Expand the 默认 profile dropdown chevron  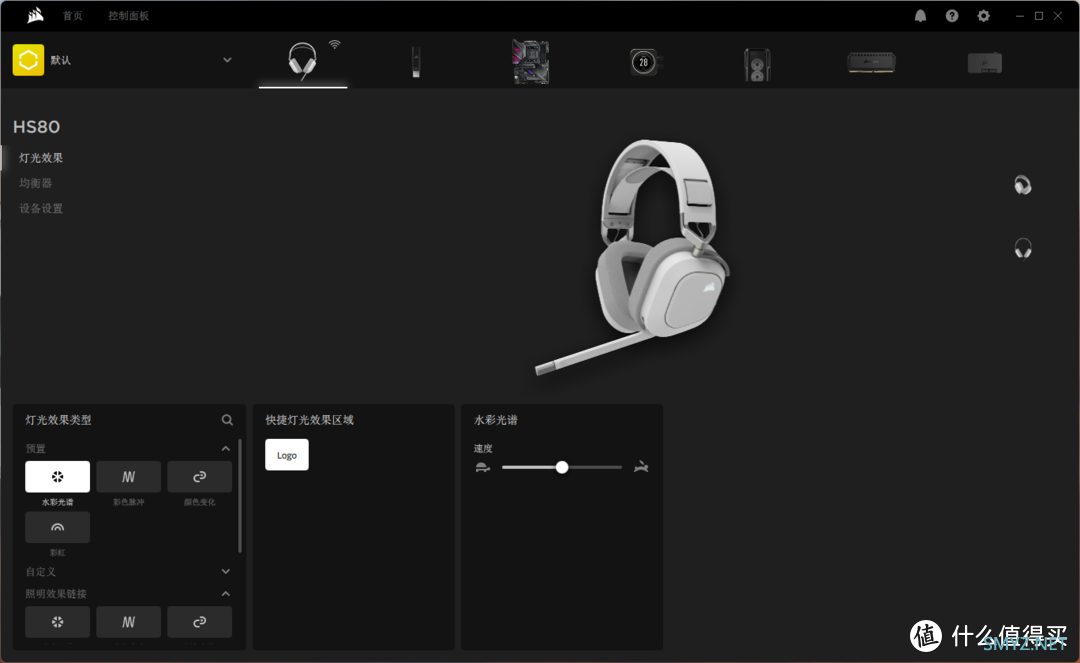pos(227,60)
